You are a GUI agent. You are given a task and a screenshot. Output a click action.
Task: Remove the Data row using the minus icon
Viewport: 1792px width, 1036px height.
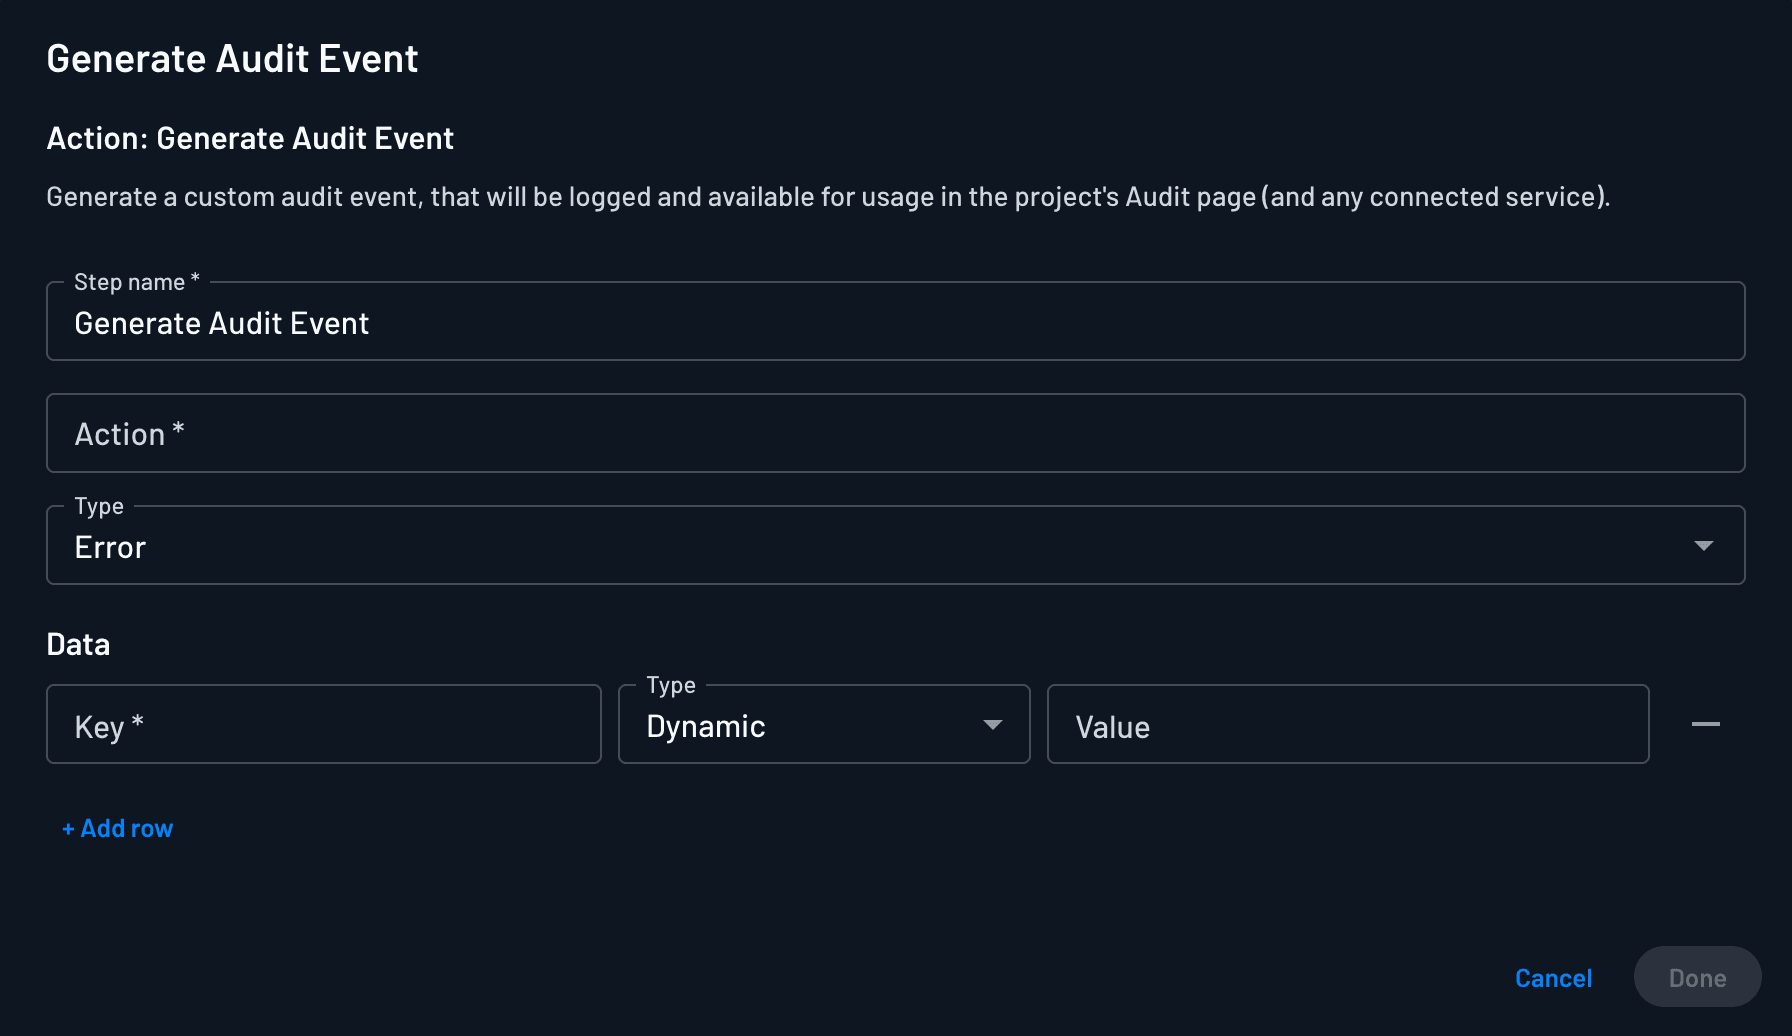tap(1706, 724)
